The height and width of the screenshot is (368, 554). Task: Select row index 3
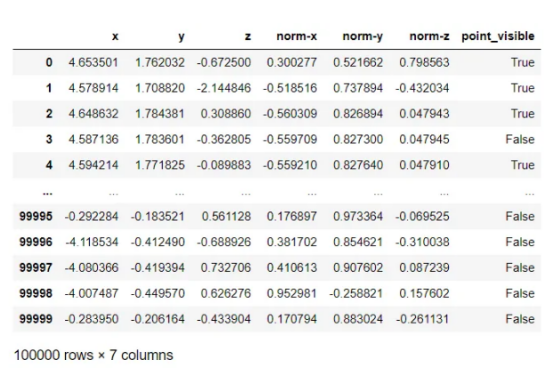tap(49, 139)
